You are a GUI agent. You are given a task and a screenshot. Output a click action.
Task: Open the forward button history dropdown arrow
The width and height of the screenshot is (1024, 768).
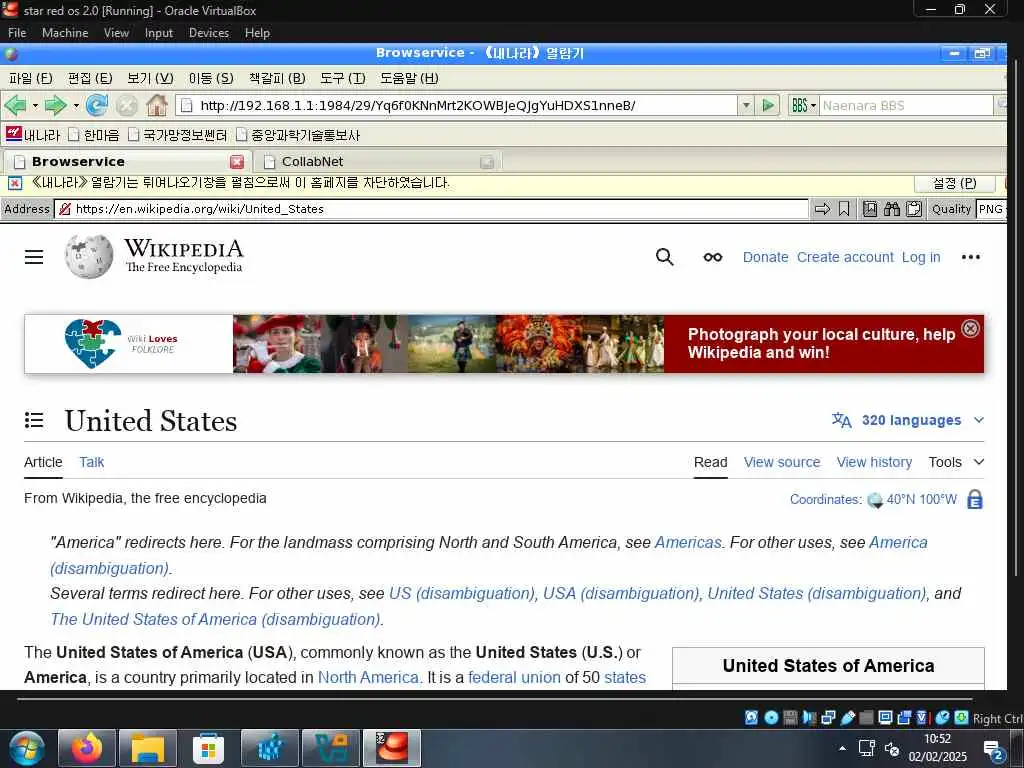click(x=76, y=105)
